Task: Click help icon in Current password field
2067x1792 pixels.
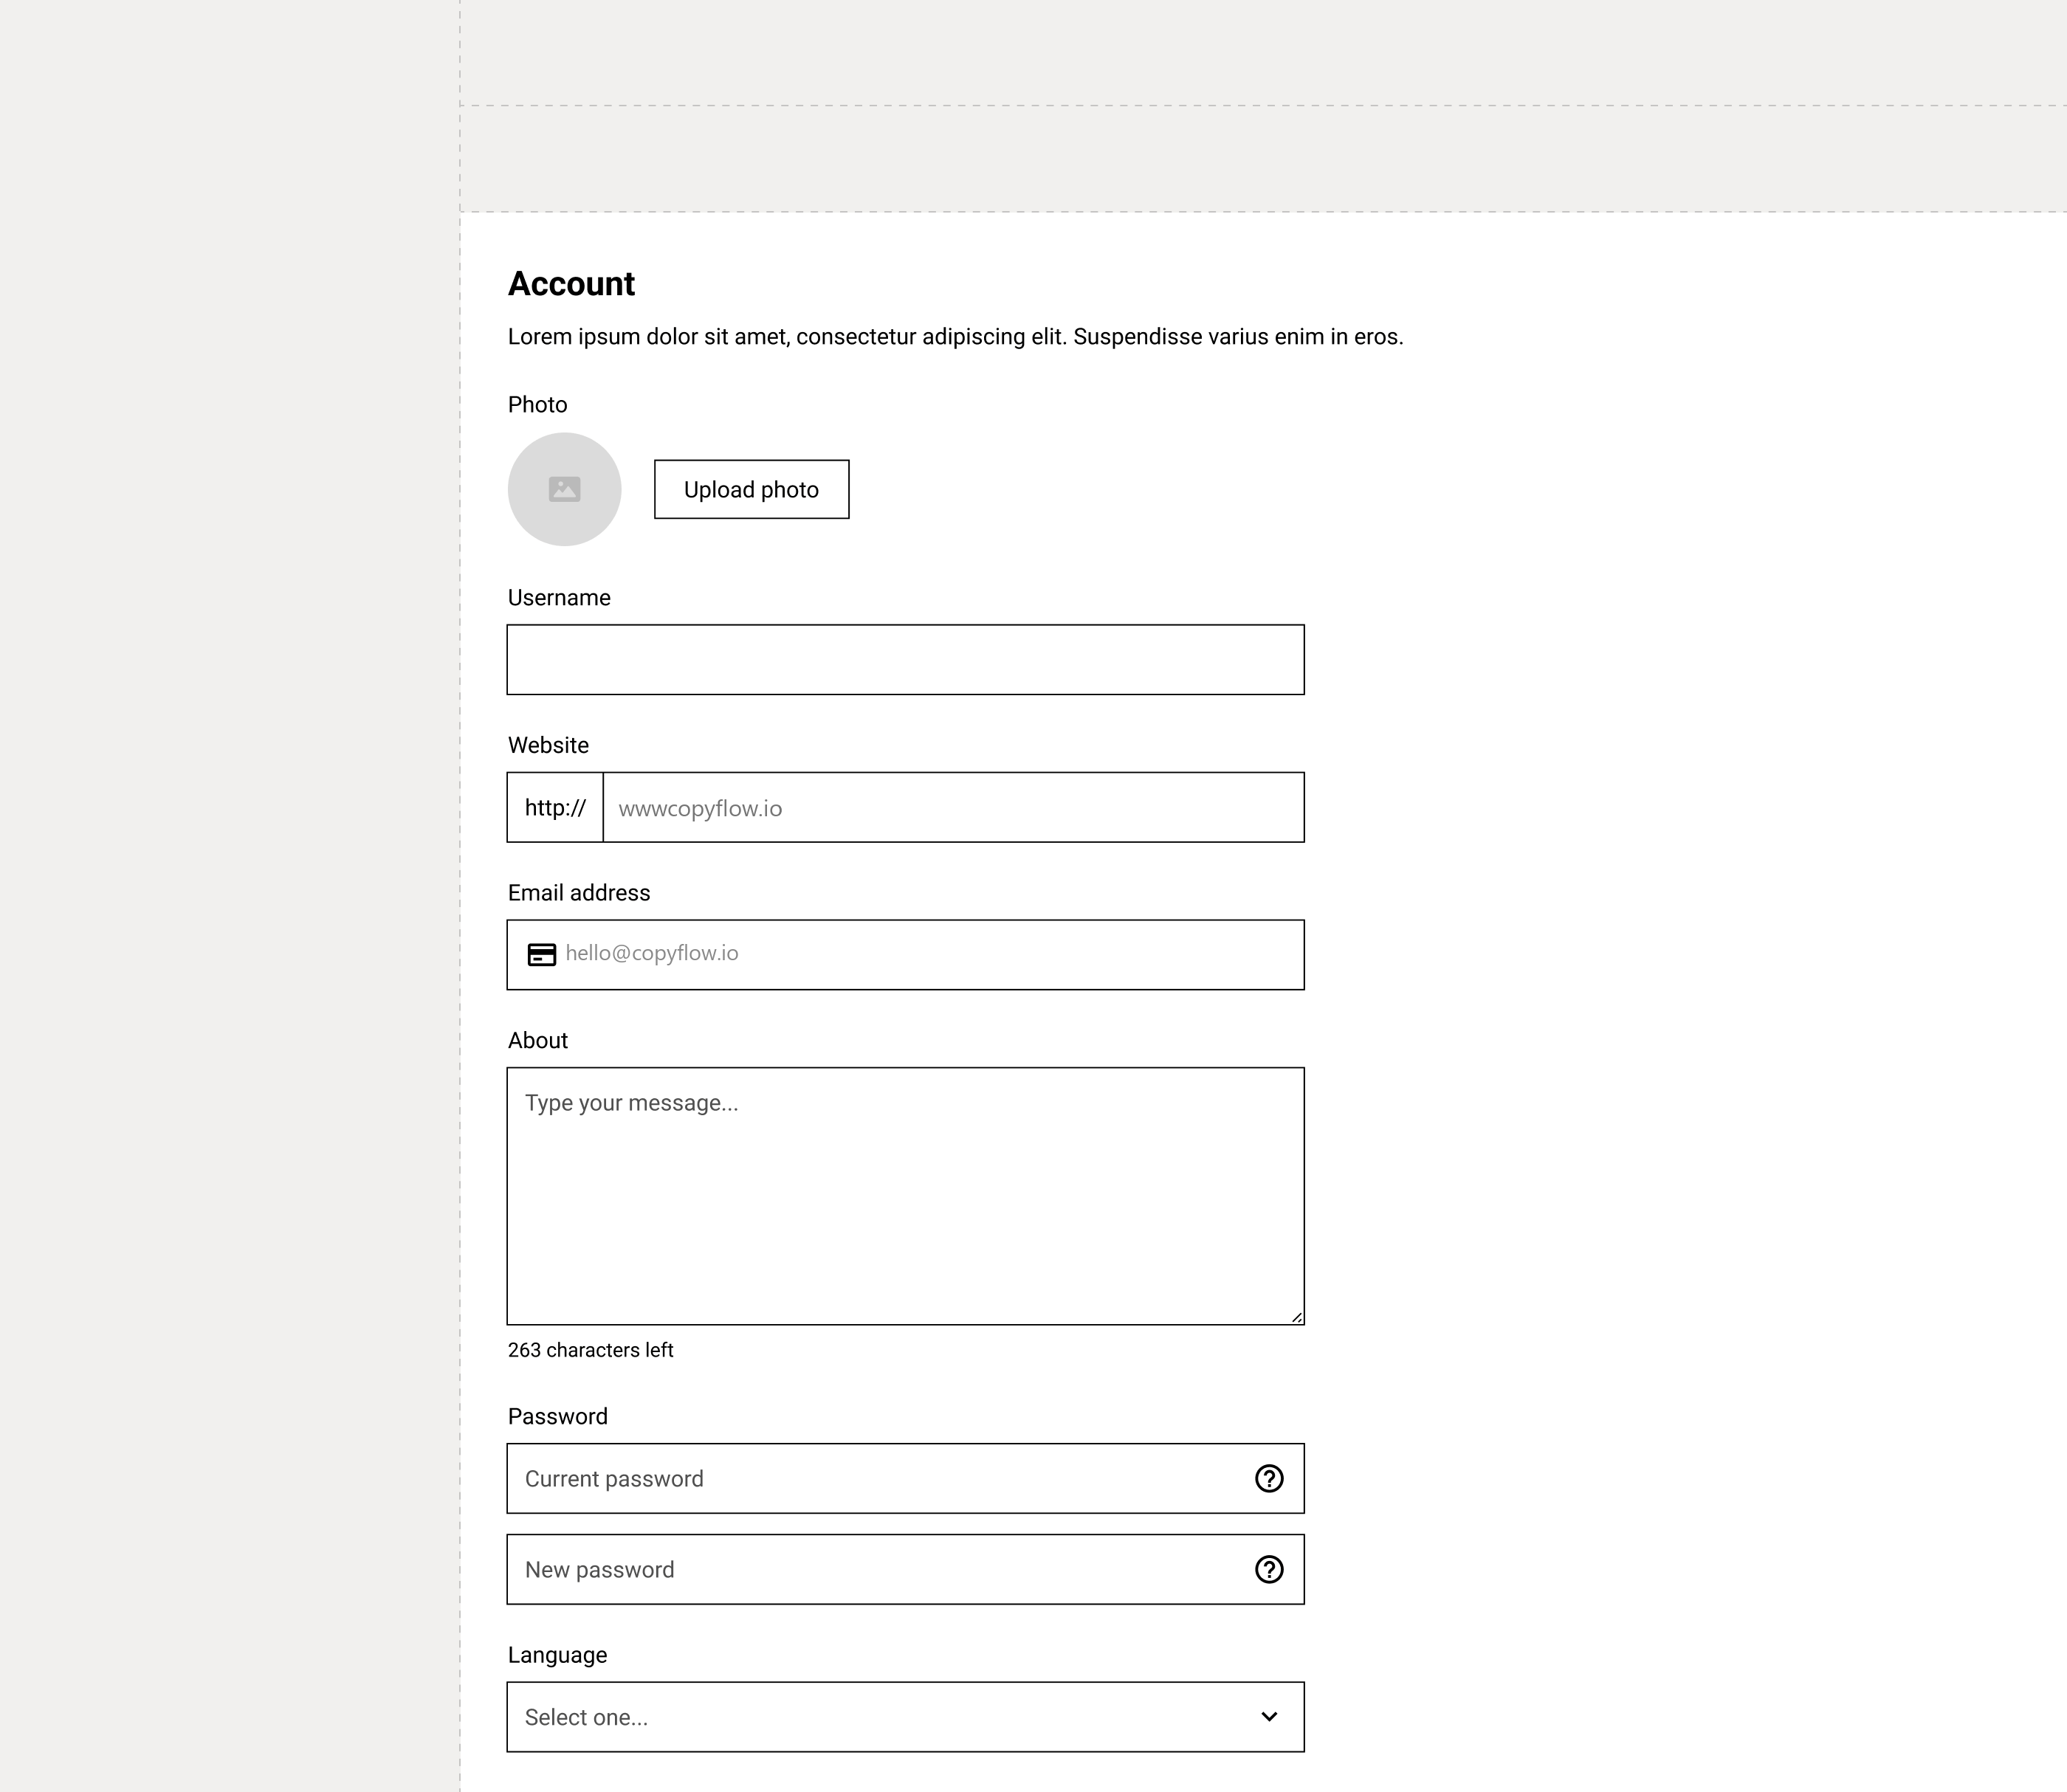Action: click(1269, 1478)
